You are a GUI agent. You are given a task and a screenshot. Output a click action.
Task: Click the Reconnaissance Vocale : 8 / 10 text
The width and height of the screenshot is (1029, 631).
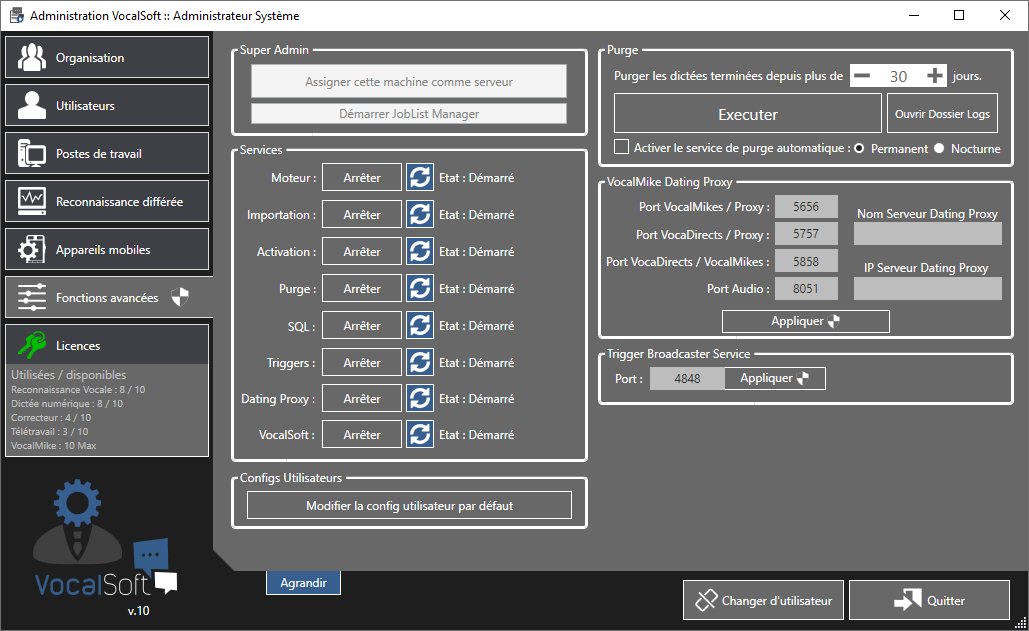click(78, 390)
